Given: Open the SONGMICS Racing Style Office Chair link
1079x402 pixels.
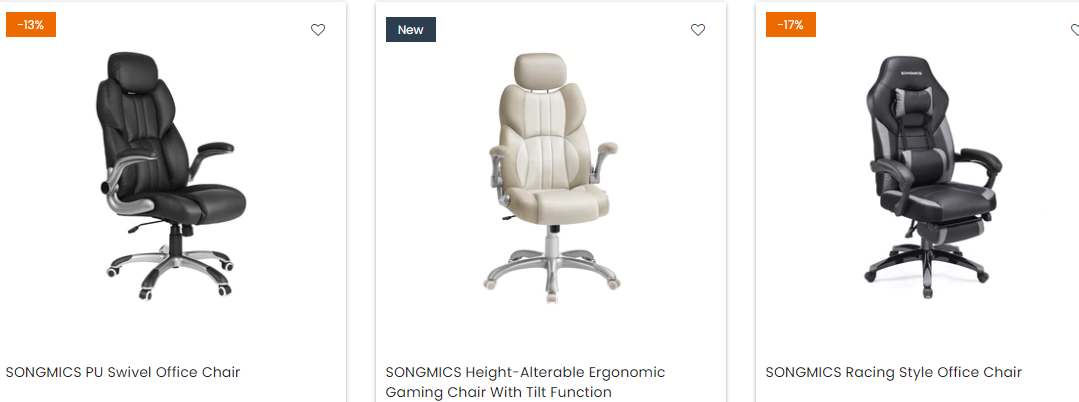Looking at the screenshot, I should 894,372.
